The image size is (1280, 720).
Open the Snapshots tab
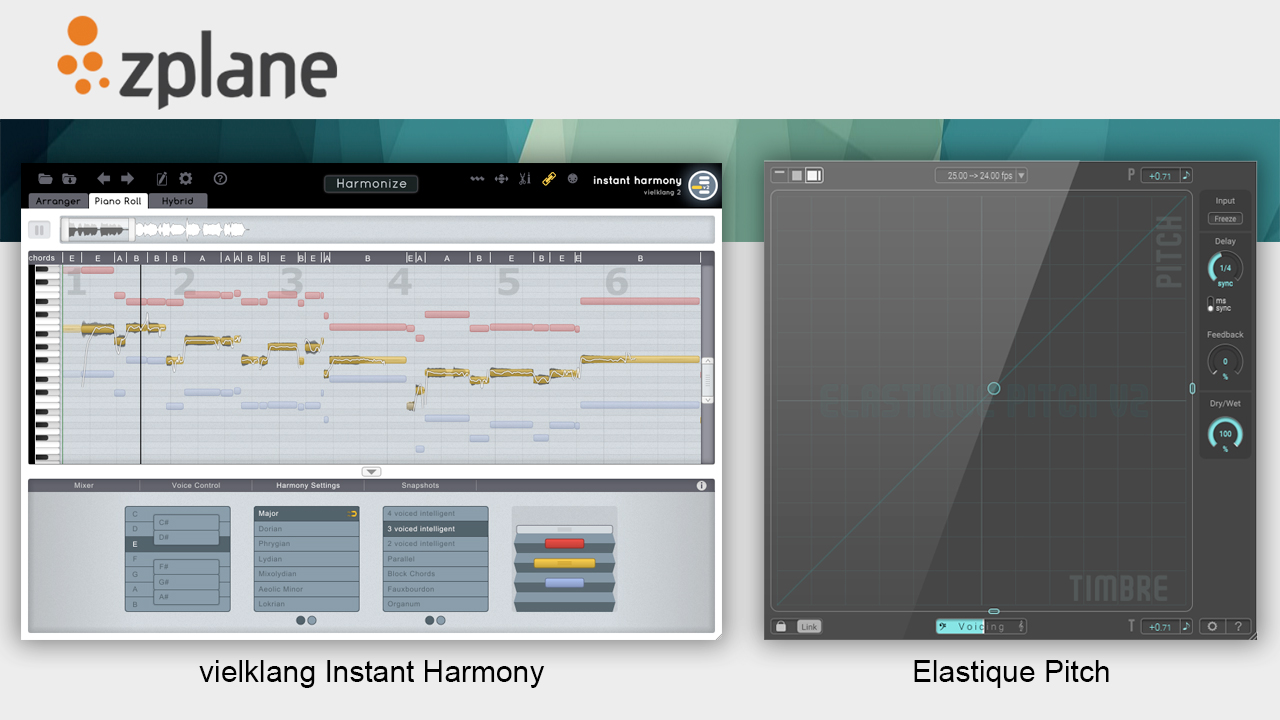[420, 486]
